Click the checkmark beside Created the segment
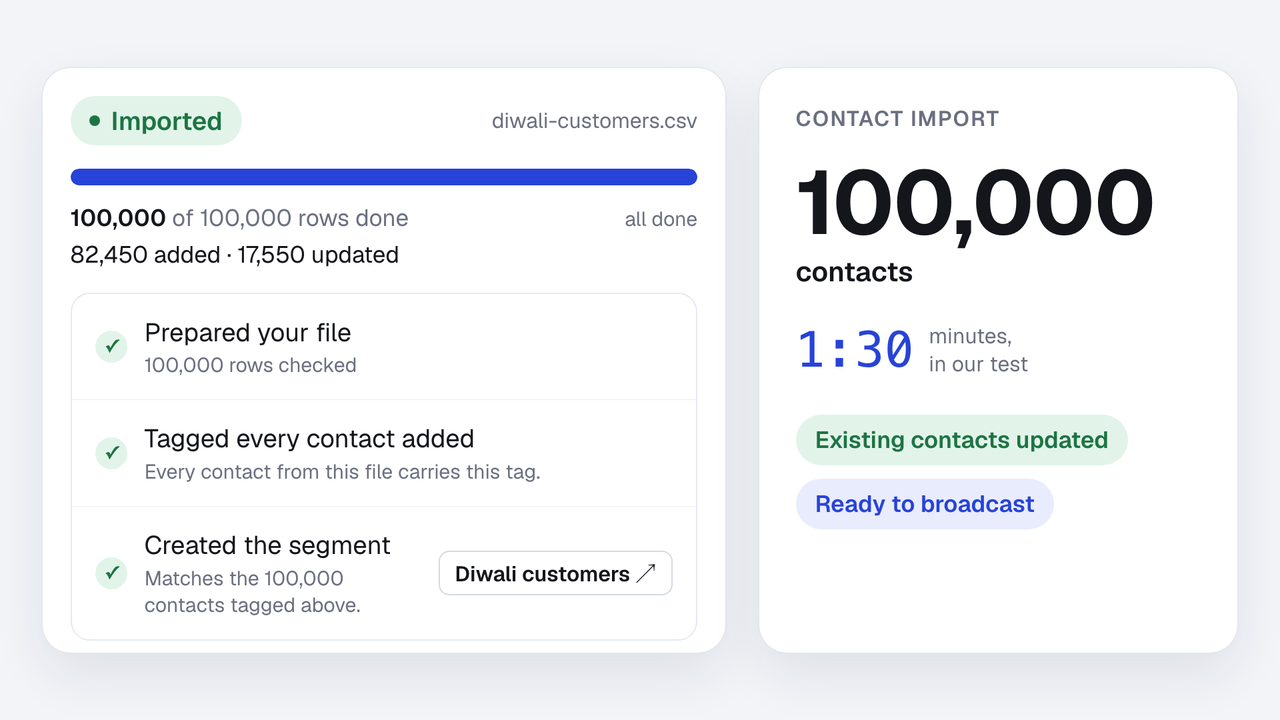Screen dimensions: 1280x720 pos(112,573)
